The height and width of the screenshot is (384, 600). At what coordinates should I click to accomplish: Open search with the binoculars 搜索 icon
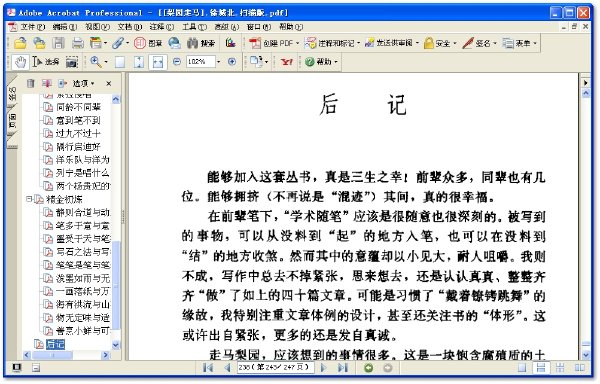pyautogui.click(x=201, y=43)
